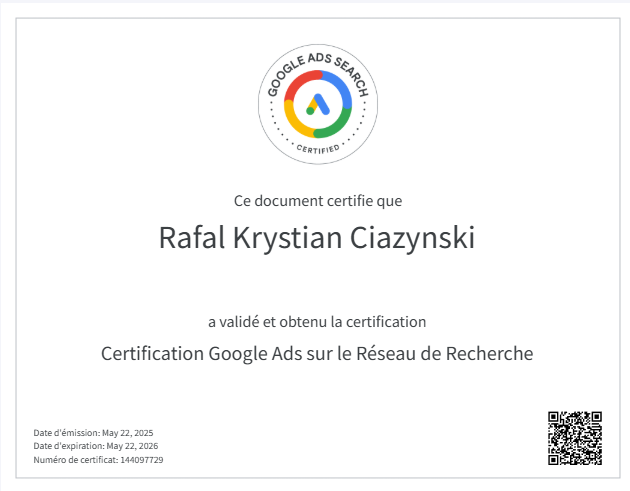The width and height of the screenshot is (630, 491).
Task: Click the Google Ads logo inside badge
Action: click(318, 104)
